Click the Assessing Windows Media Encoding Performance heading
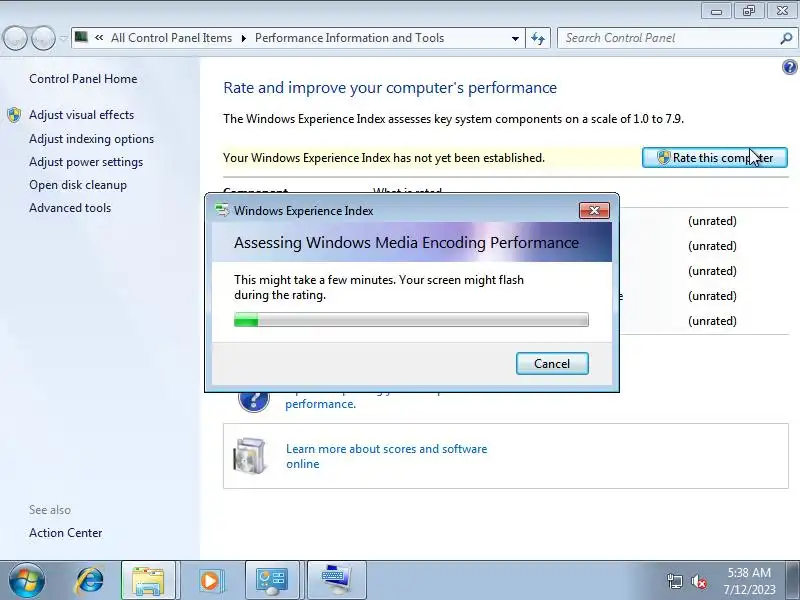 click(x=406, y=242)
